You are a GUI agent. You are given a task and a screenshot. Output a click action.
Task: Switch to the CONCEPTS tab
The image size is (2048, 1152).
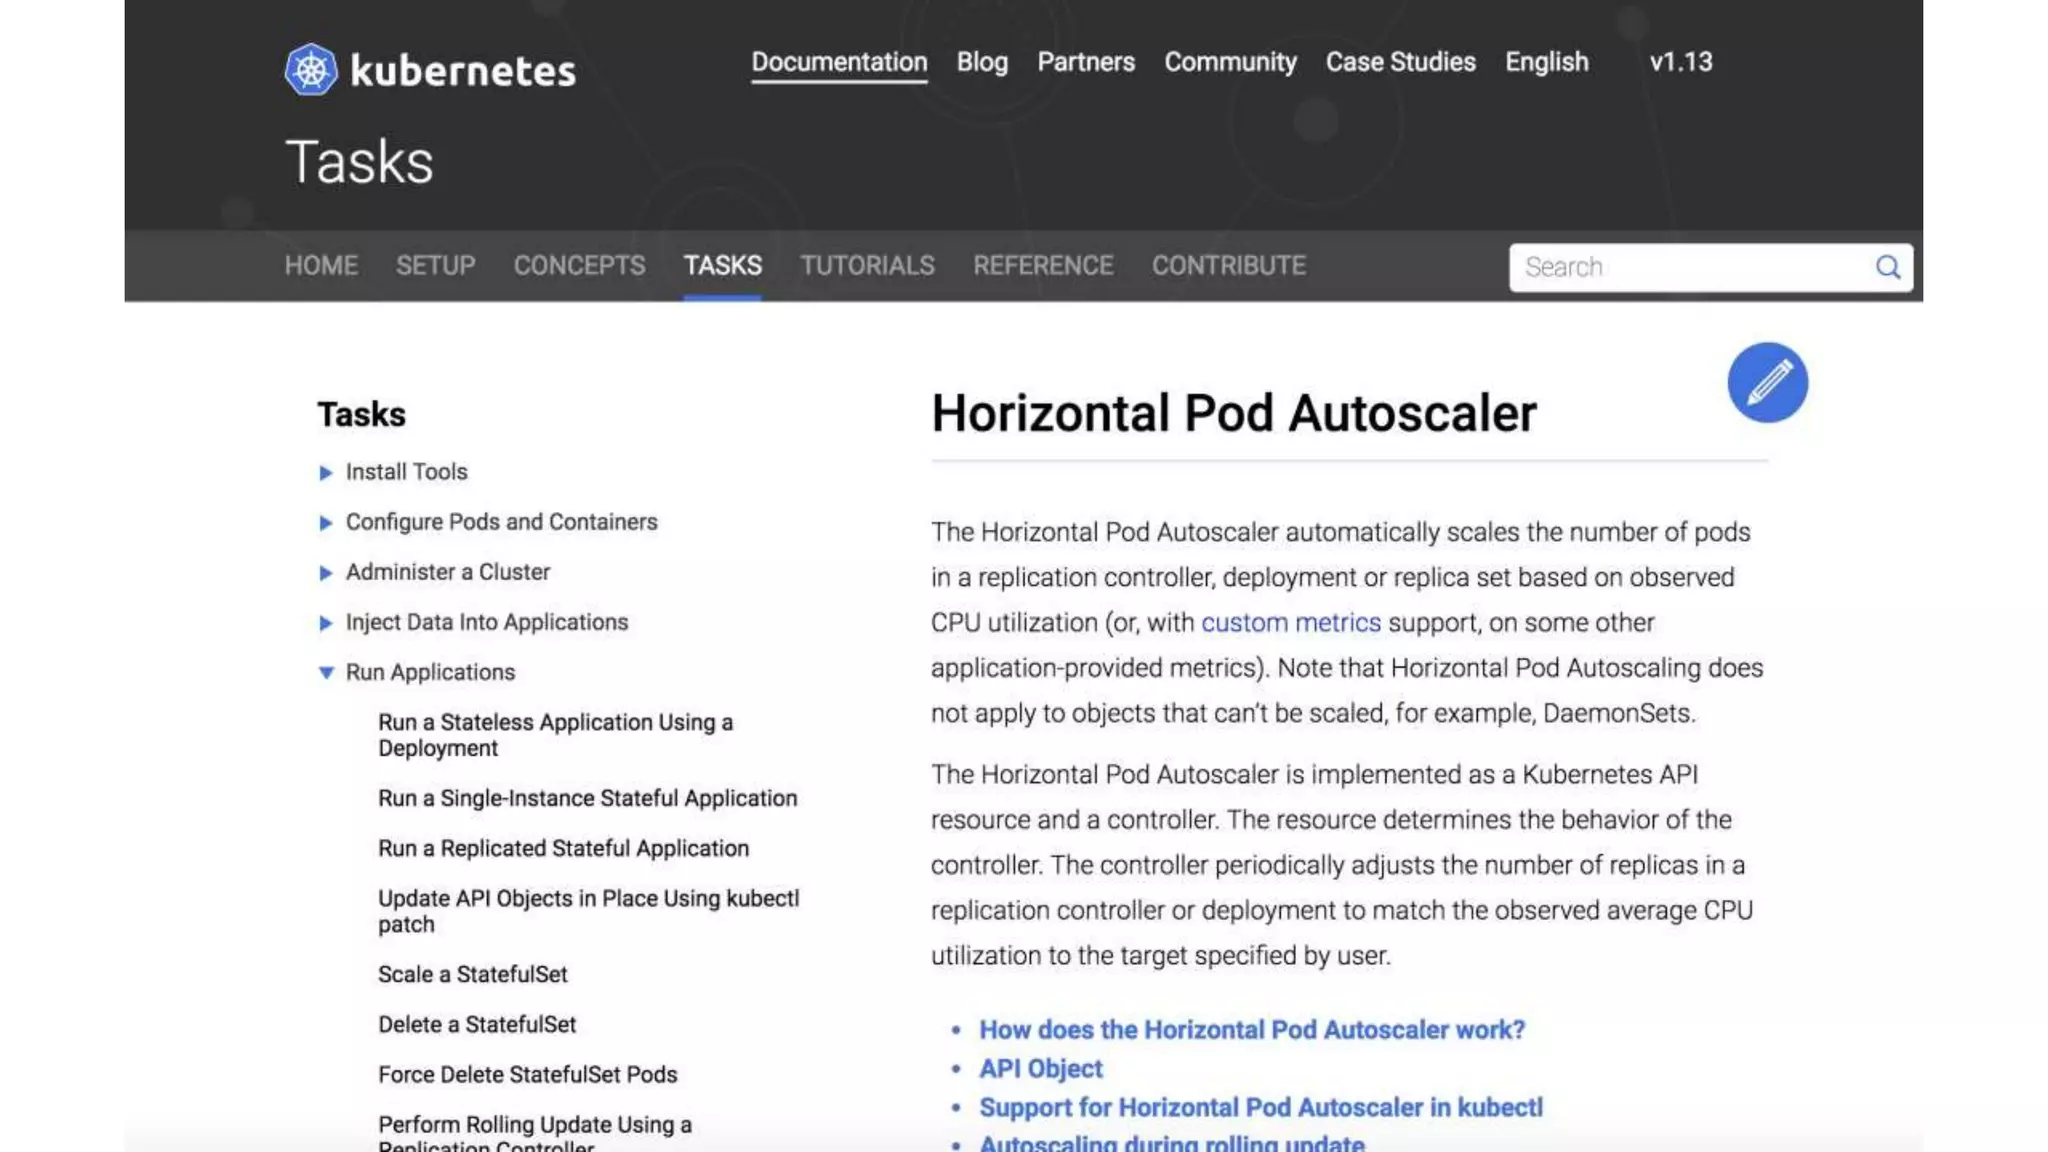point(579,266)
